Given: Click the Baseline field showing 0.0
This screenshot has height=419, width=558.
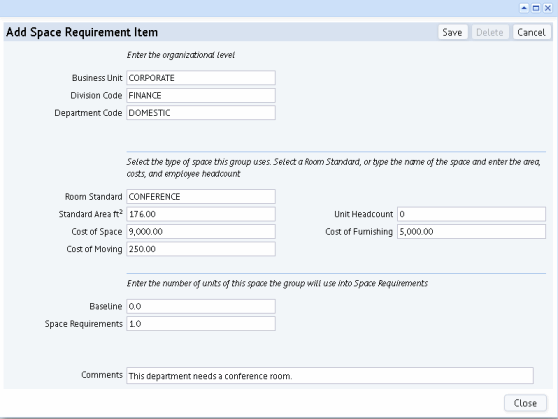Looking at the screenshot, I should click(201, 306).
